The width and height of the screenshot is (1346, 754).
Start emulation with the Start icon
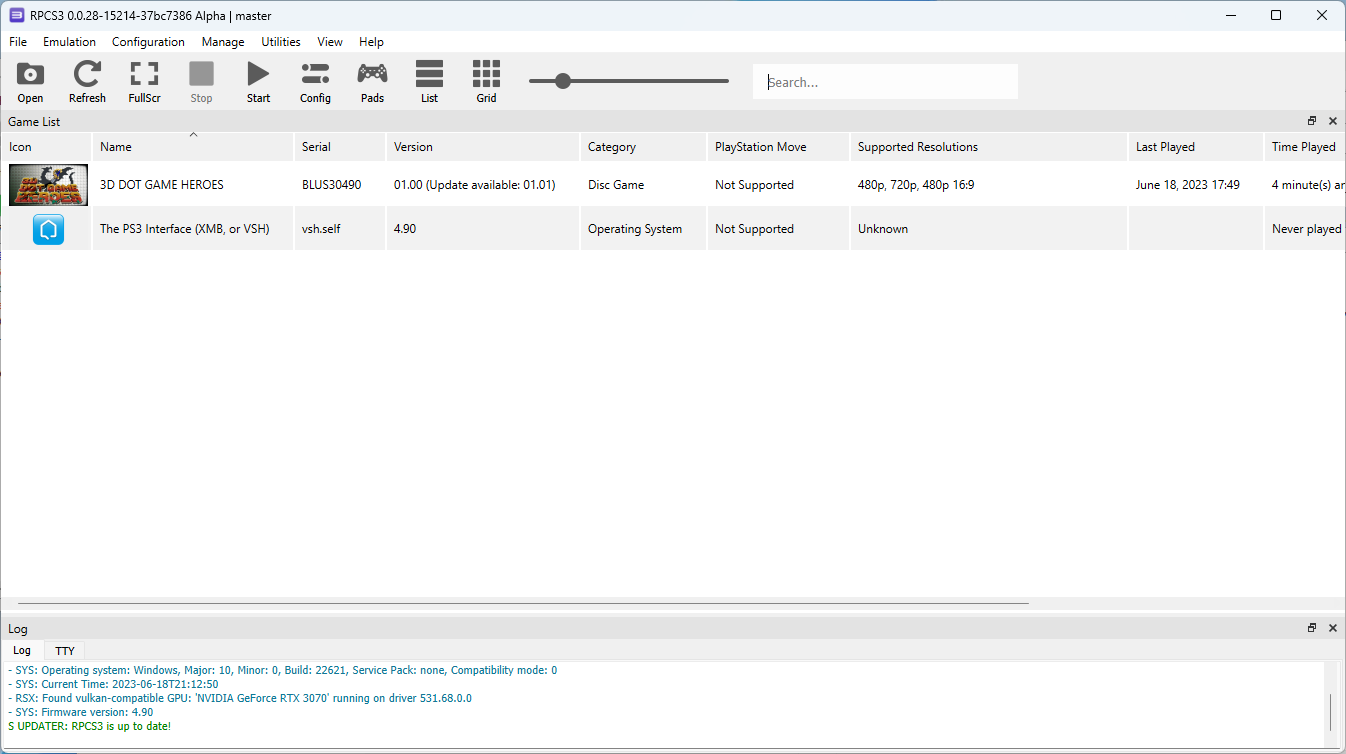pyautogui.click(x=259, y=74)
